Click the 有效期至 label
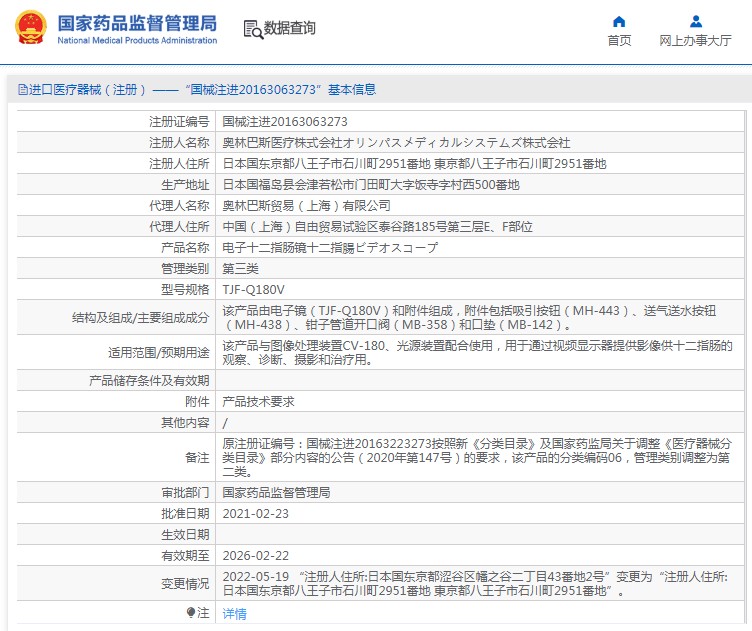 [185, 556]
